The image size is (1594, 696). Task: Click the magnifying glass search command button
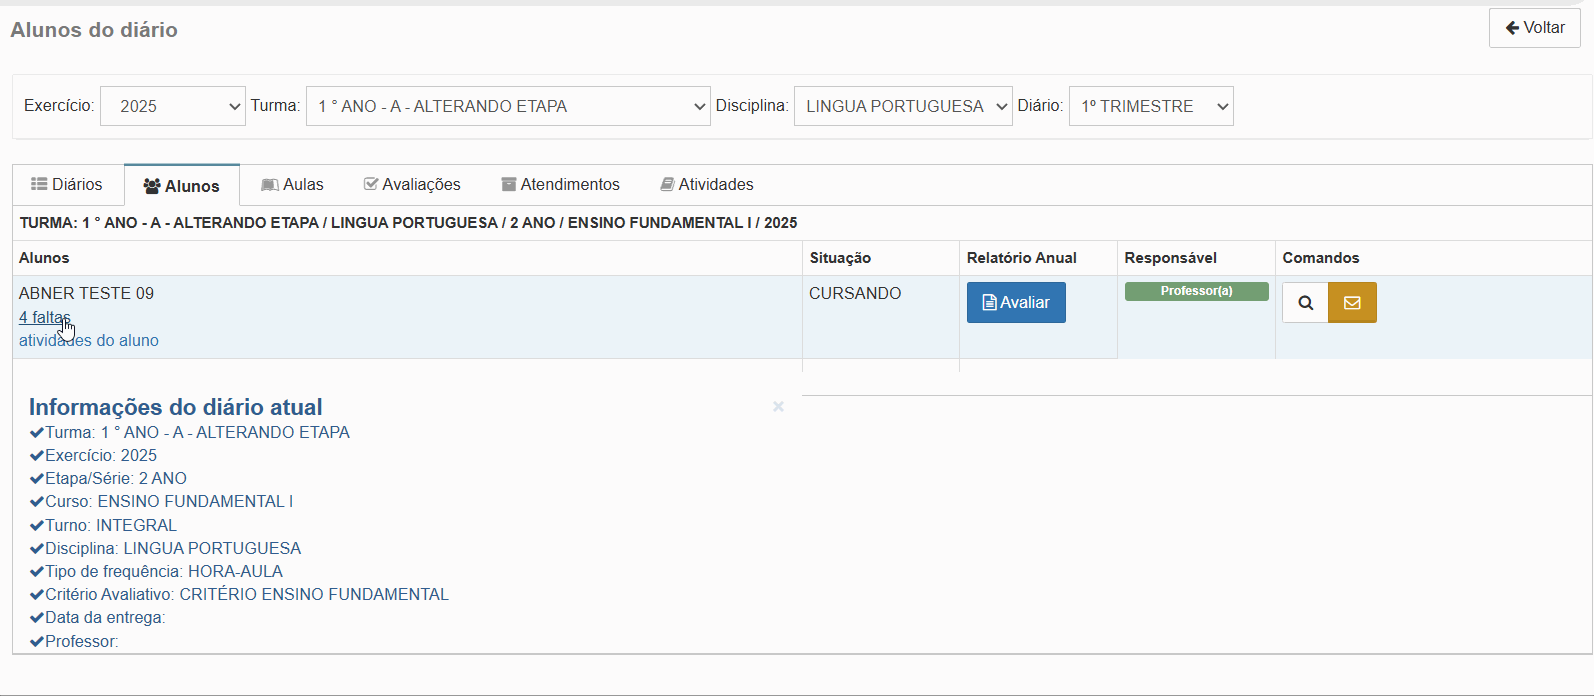(x=1305, y=303)
